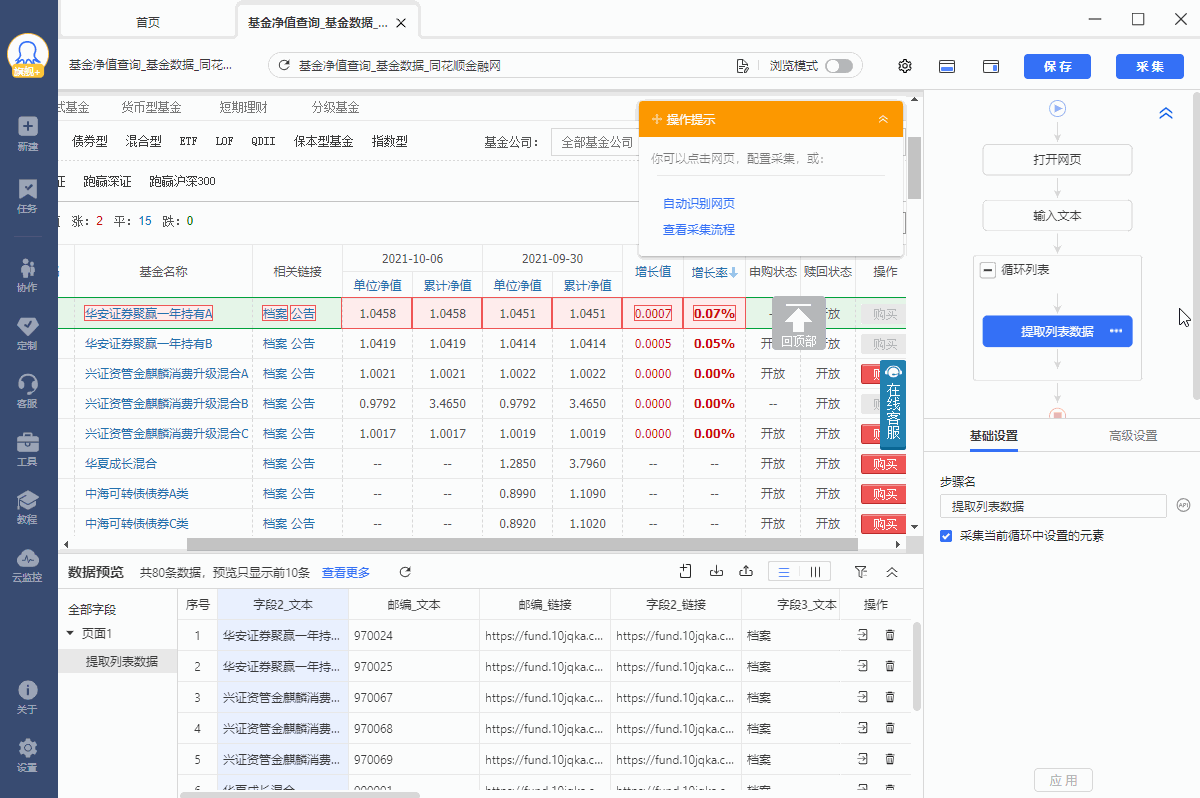Open the 查看更多 link in data preview

coord(346,573)
